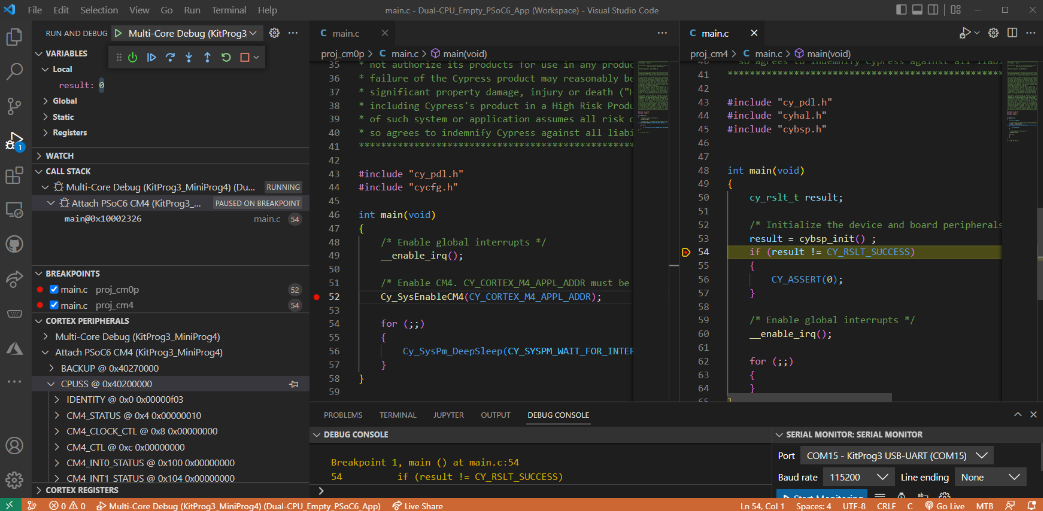The width and height of the screenshot is (1043, 511).
Task: Expand the WATCH section
Action: pos(170,156)
